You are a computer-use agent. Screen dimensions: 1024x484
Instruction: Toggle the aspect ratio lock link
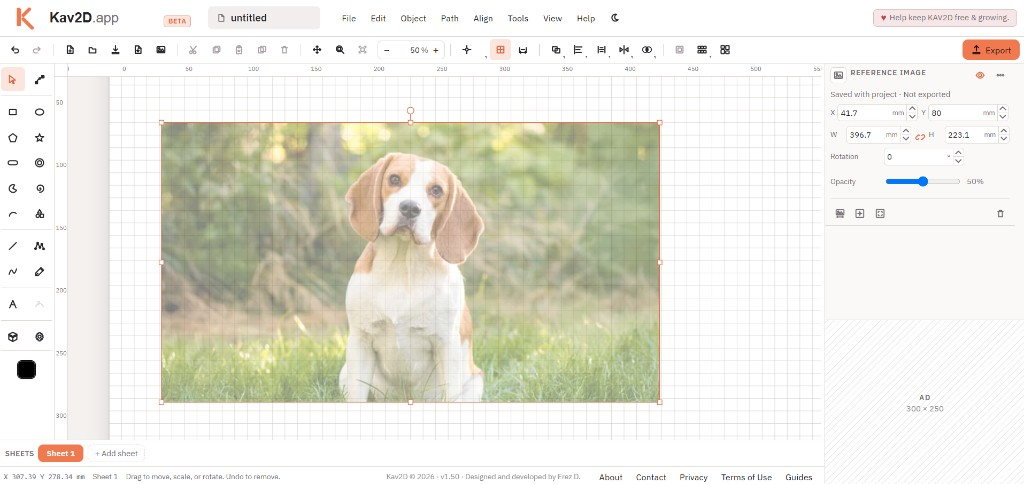point(920,136)
